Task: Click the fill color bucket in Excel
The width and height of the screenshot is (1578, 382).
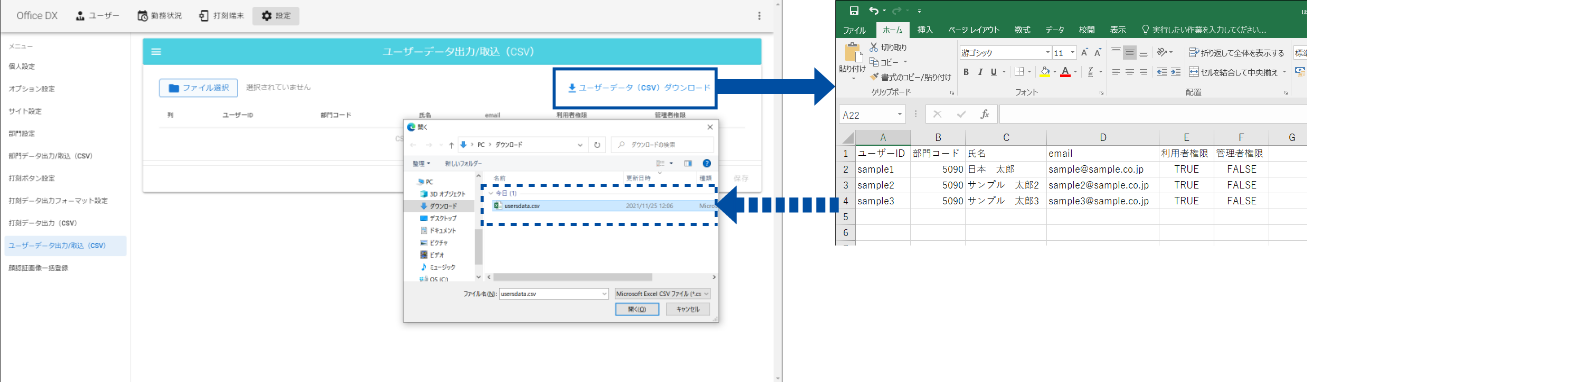Action: tap(1044, 72)
